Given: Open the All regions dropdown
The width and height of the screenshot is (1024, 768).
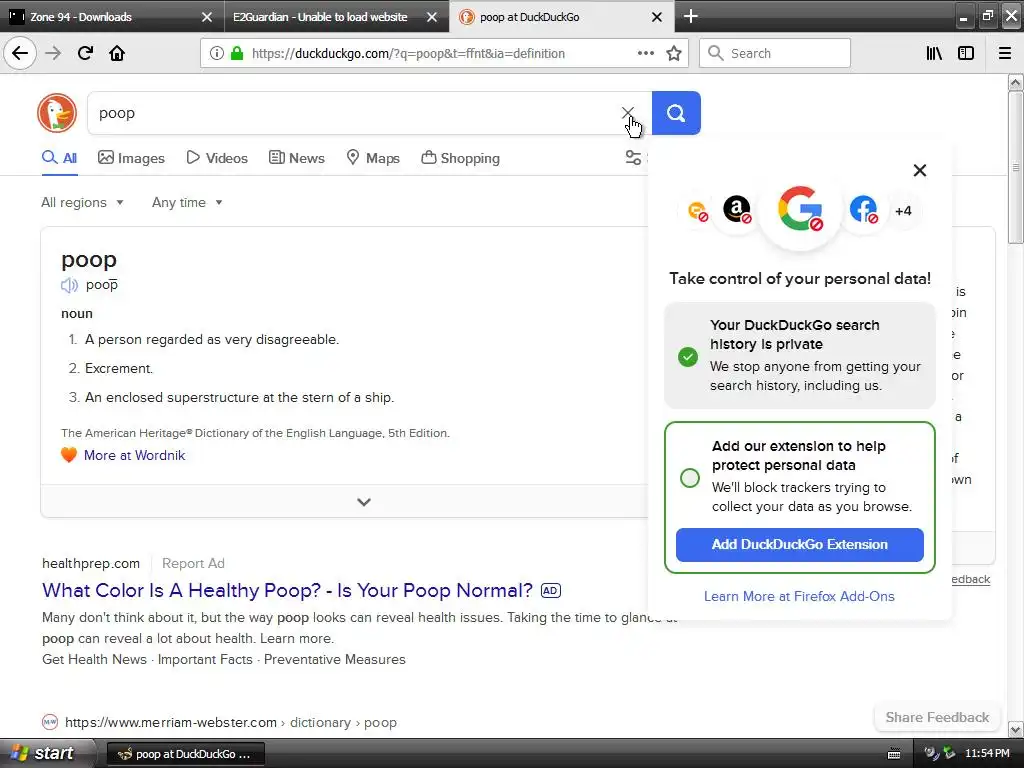Looking at the screenshot, I should (x=82, y=202).
